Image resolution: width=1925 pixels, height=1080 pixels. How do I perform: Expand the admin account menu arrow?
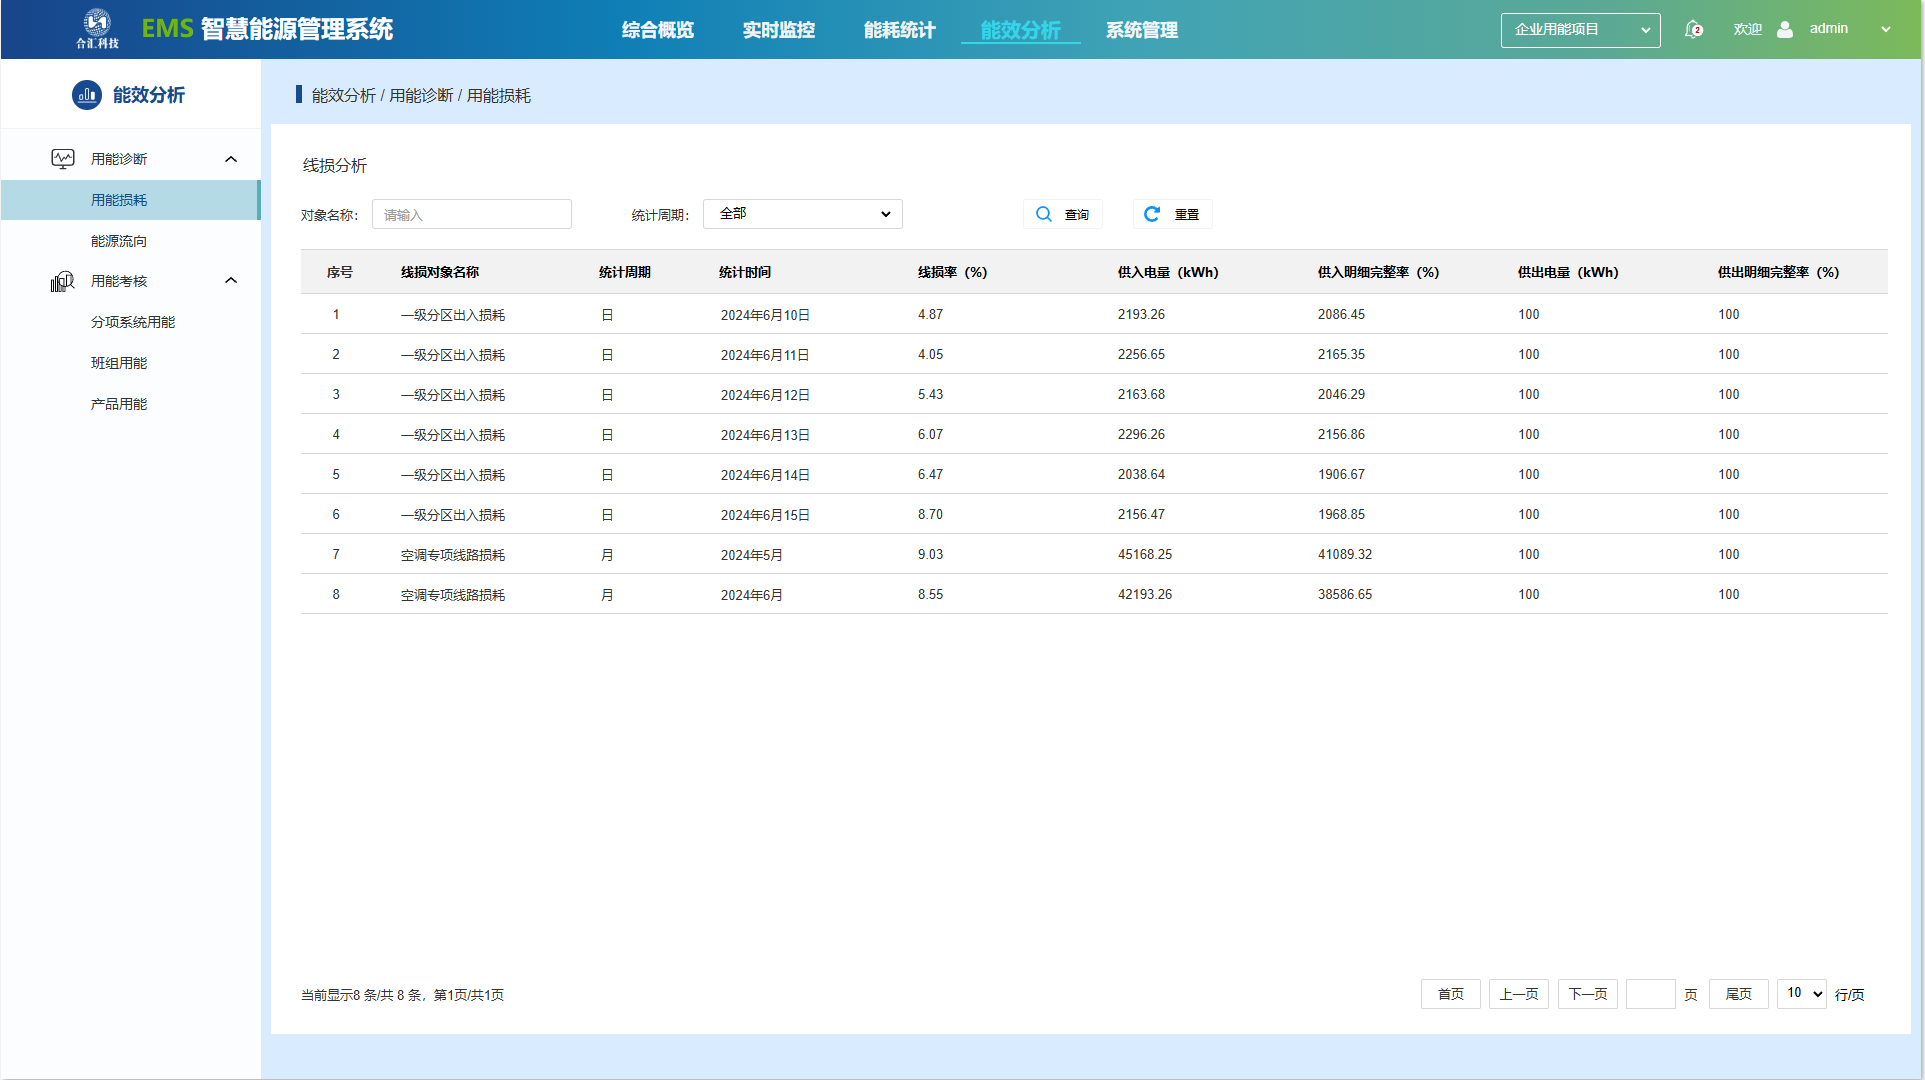pos(1886,30)
